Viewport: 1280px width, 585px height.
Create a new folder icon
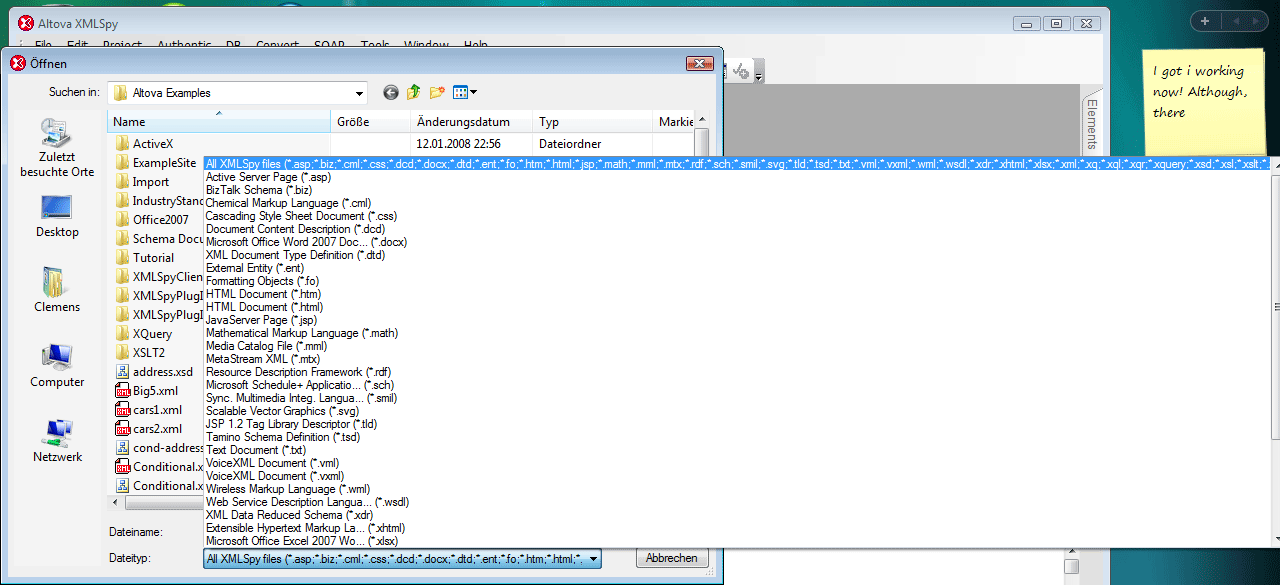coord(437,93)
